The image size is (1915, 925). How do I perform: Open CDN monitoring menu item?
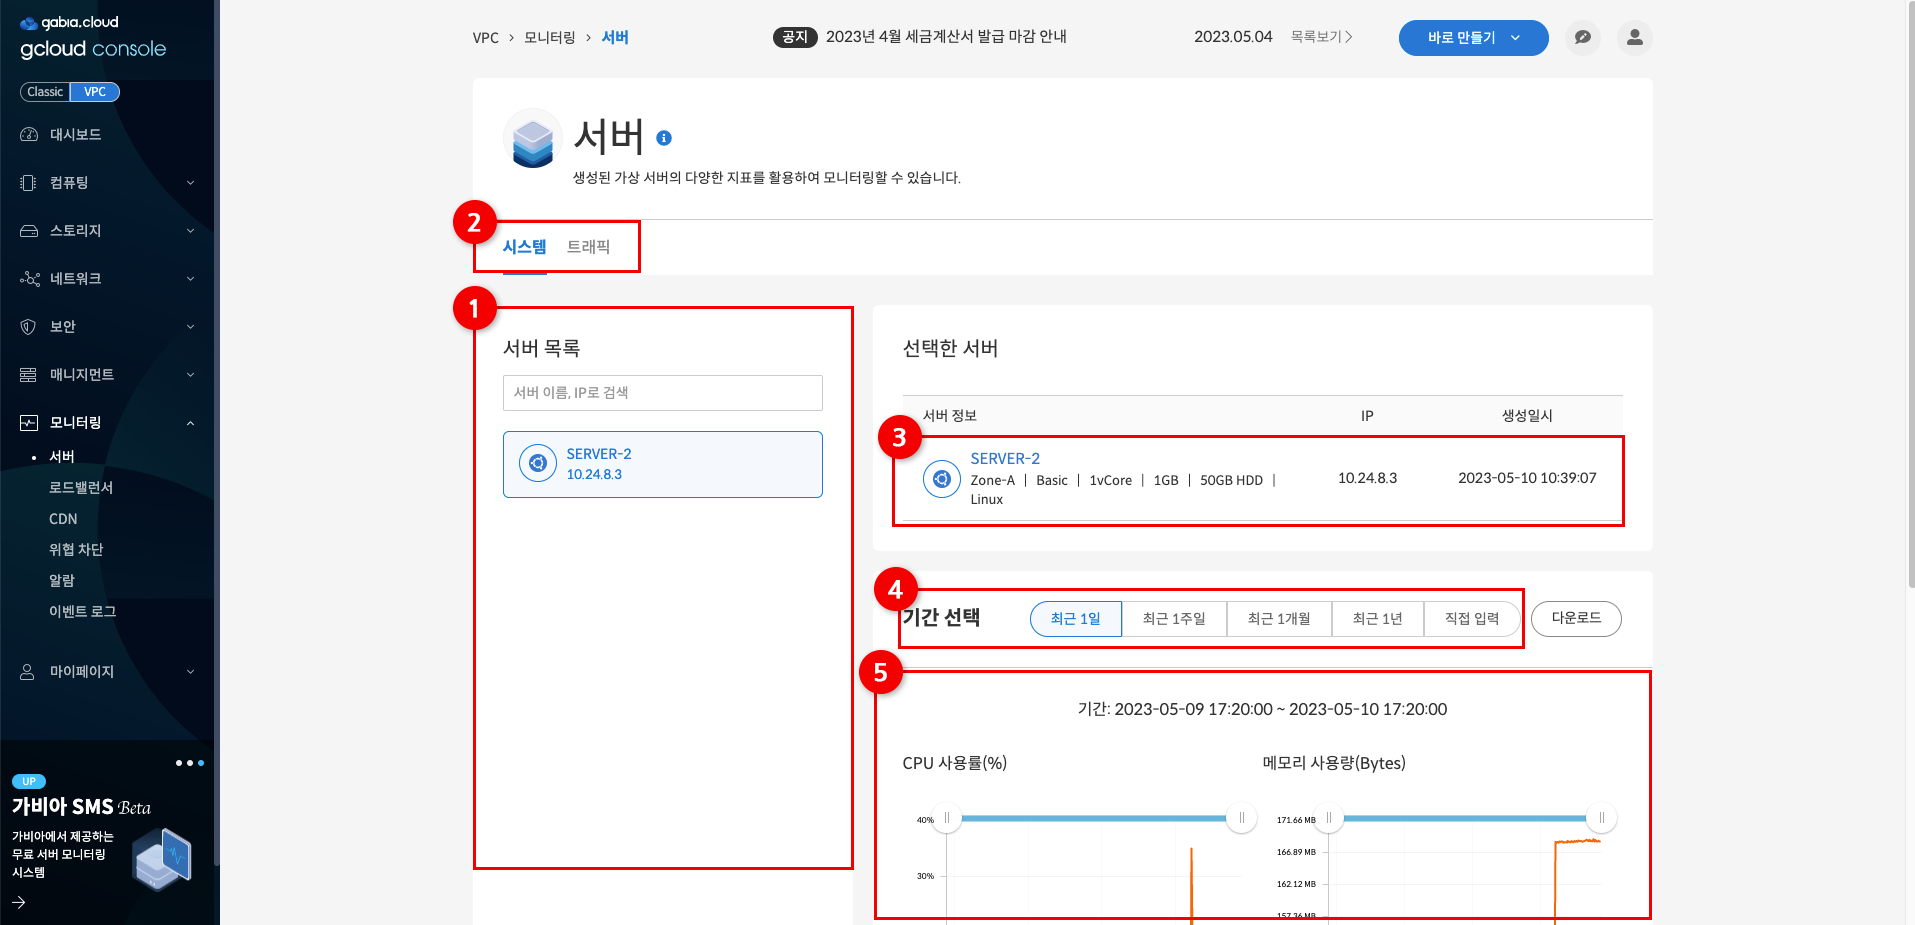(63, 519)
